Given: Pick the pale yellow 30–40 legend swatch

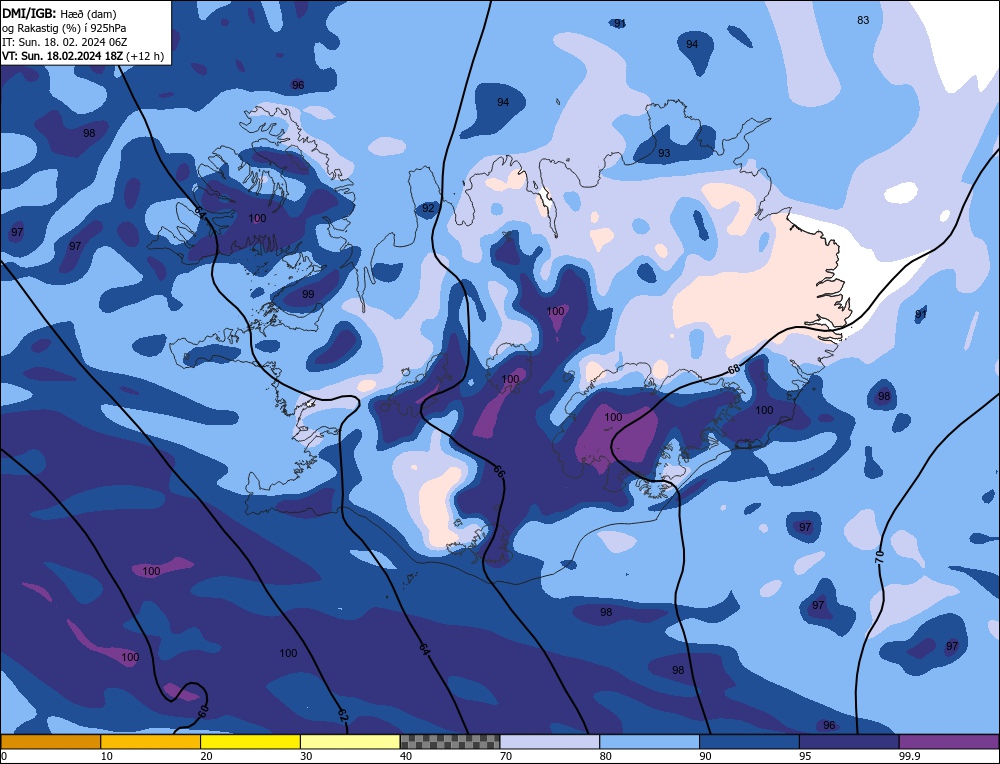Looking at the screenshot, I should pos(350,741).
